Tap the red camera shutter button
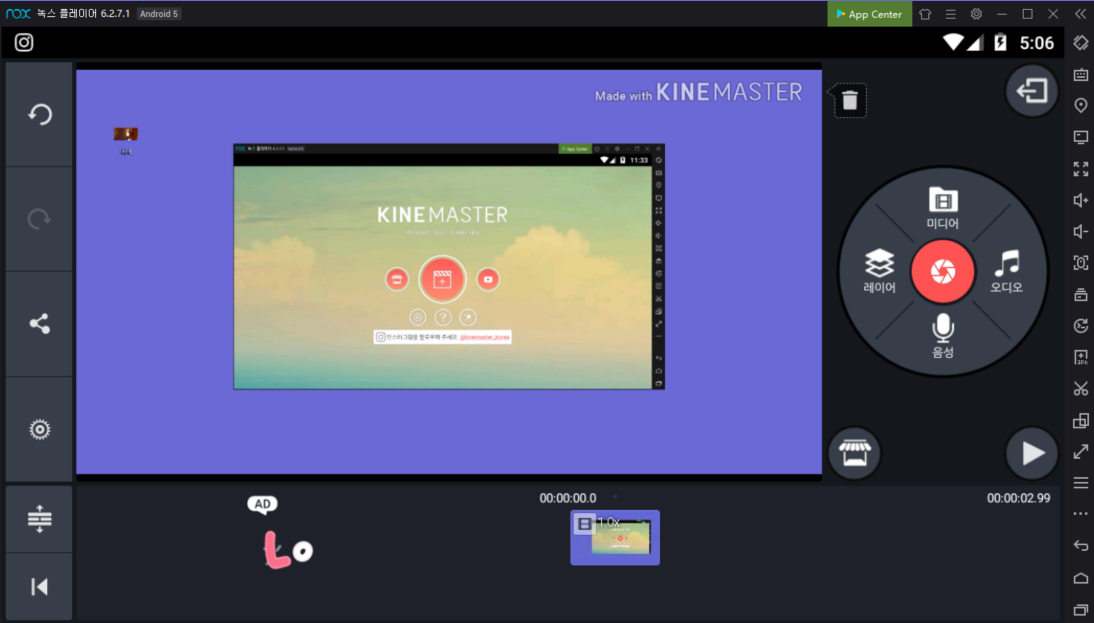1094x623 pixels. tap(943, 271)
